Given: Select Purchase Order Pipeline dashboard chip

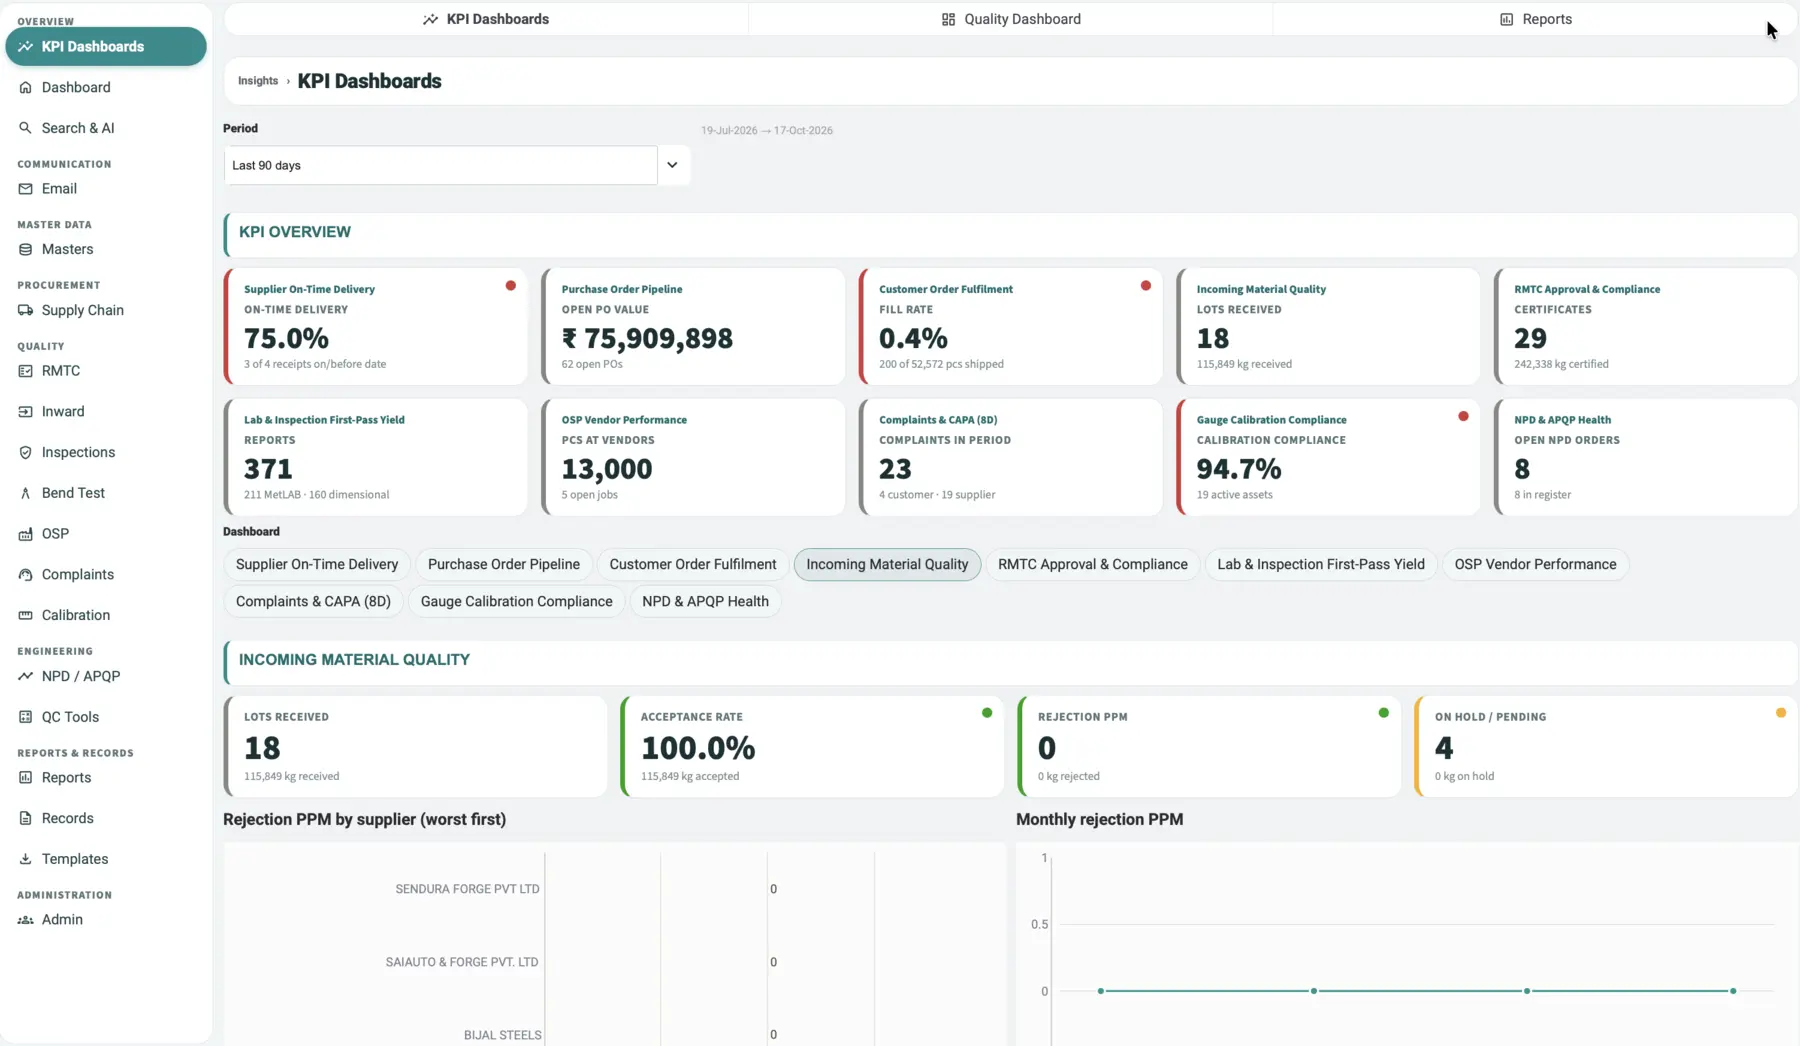Looking at the screenshot, I should (x=504, y=565).
